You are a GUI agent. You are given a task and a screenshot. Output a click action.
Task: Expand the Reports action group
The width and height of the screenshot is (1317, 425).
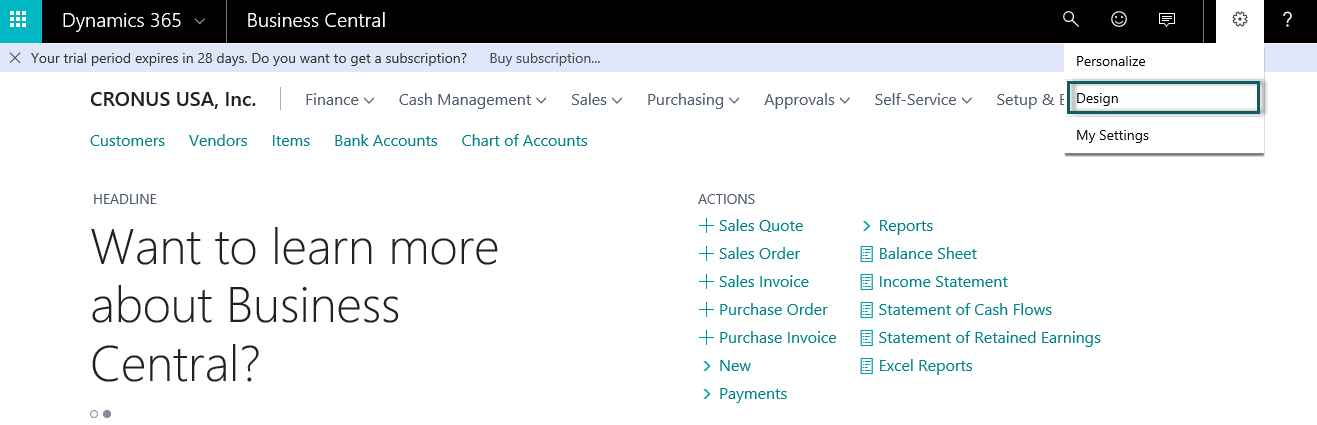click(x=905, y=226)
